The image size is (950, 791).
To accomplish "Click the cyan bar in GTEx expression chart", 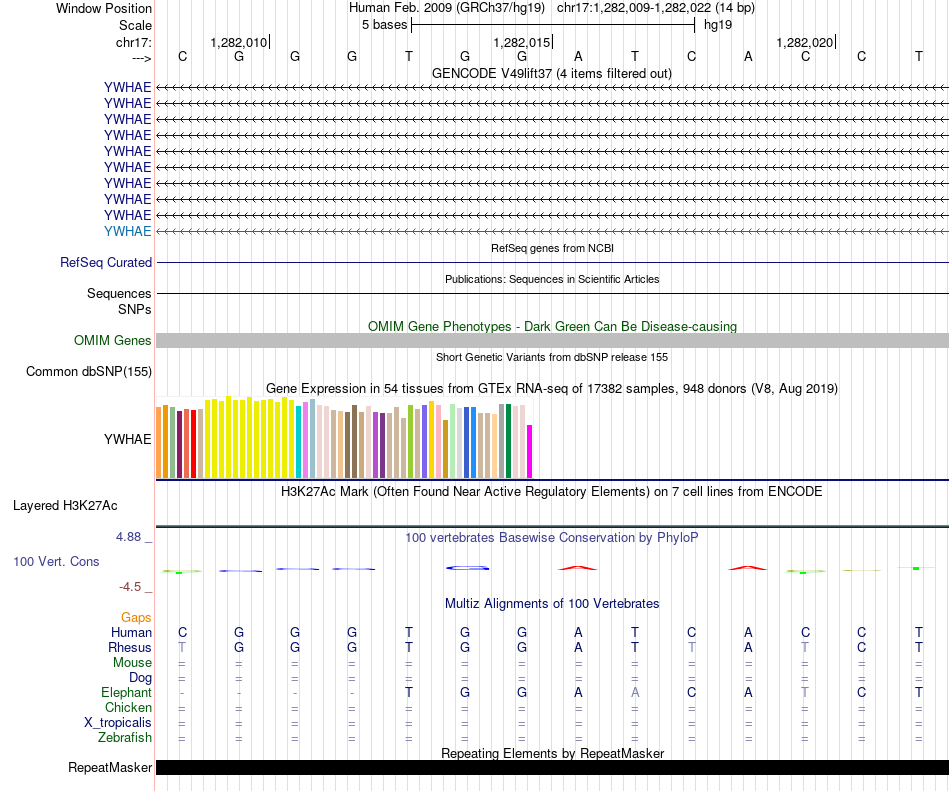I will (299, 442).
